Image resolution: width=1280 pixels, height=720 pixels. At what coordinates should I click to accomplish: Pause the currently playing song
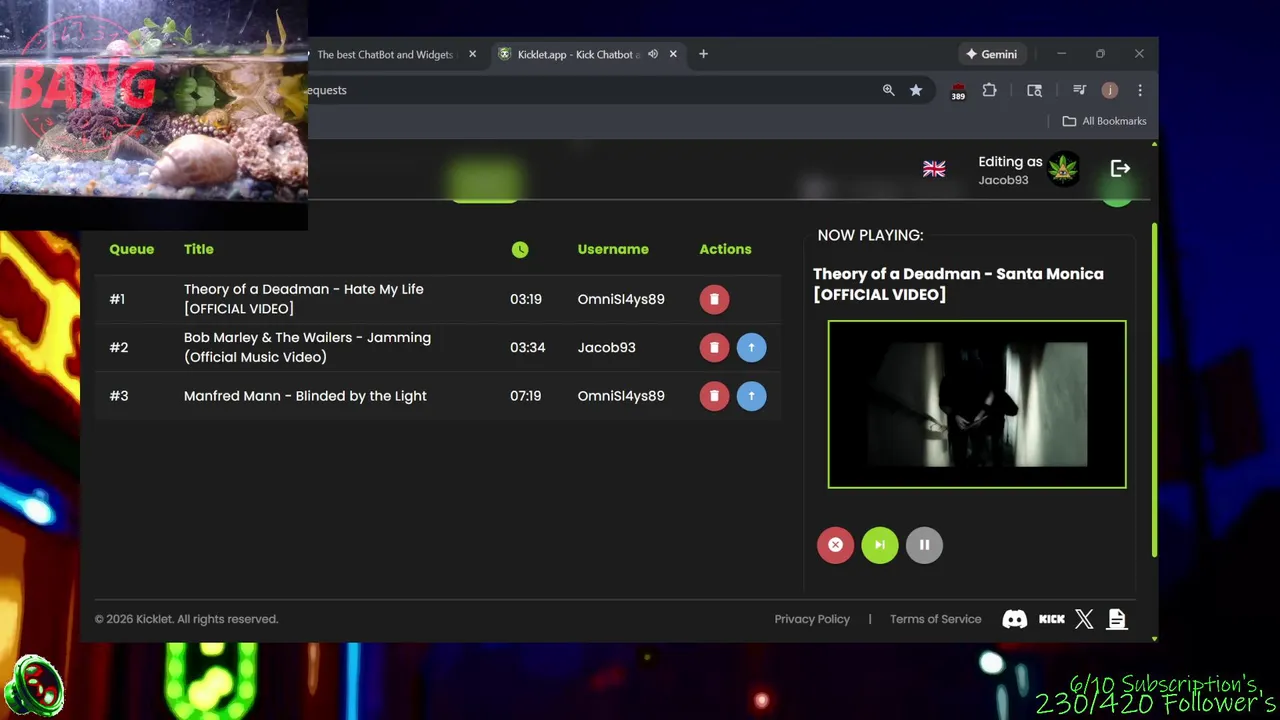924,545
